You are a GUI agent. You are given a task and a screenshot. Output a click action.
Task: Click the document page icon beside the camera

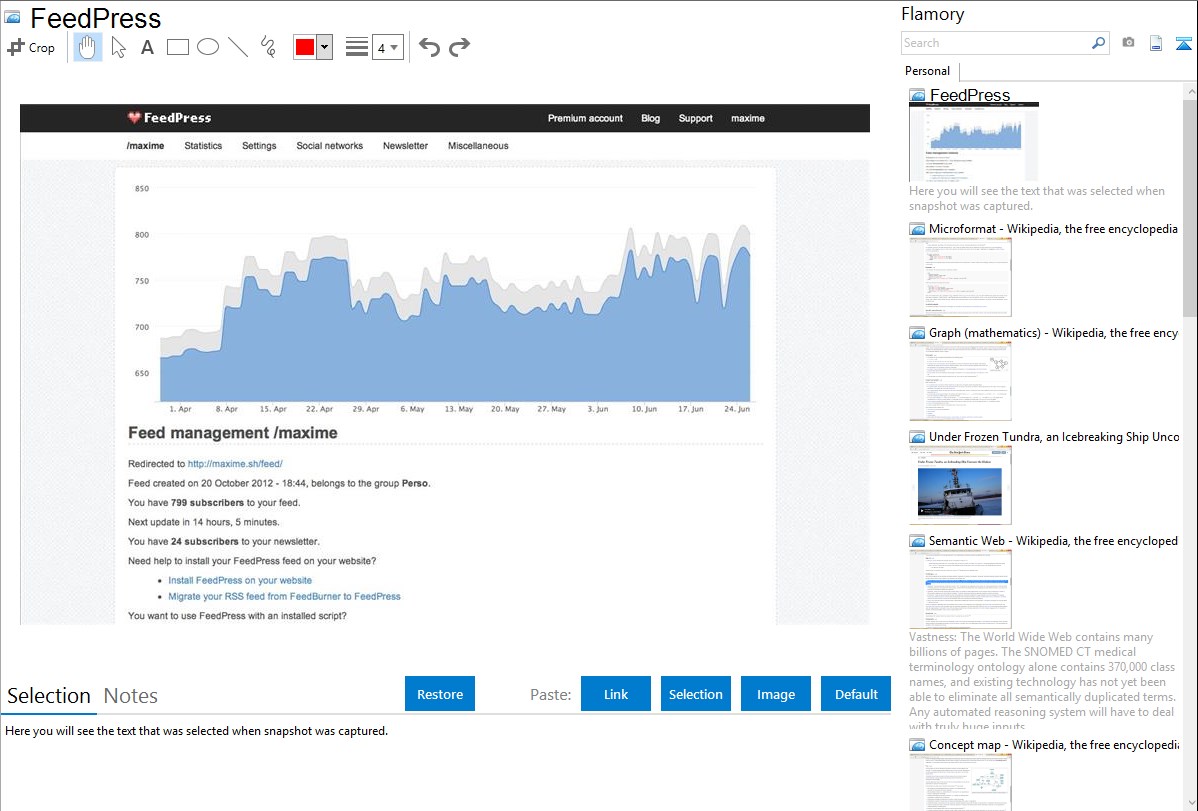point(1156,43)
